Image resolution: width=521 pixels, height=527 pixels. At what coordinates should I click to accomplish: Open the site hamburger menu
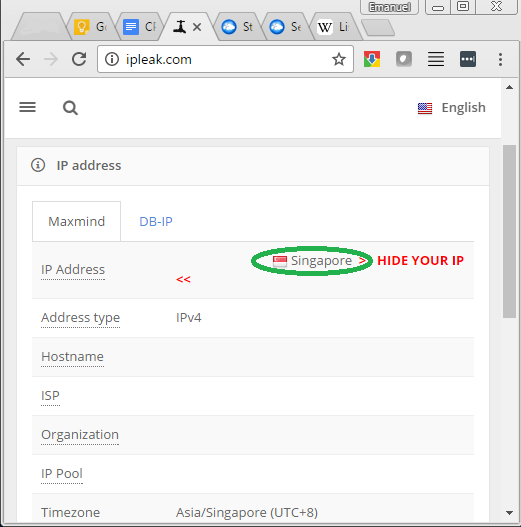[27, 108]
